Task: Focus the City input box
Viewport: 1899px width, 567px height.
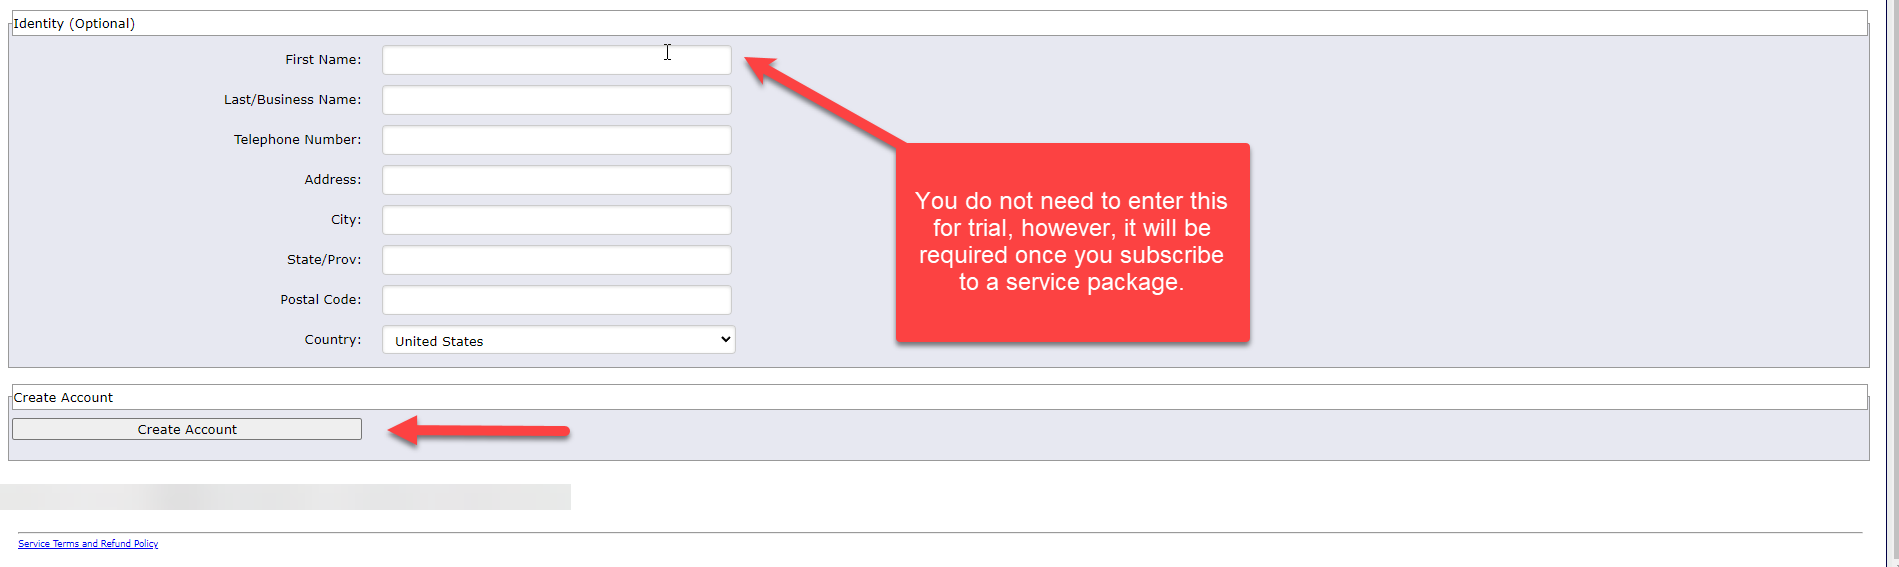Action: 556,220
